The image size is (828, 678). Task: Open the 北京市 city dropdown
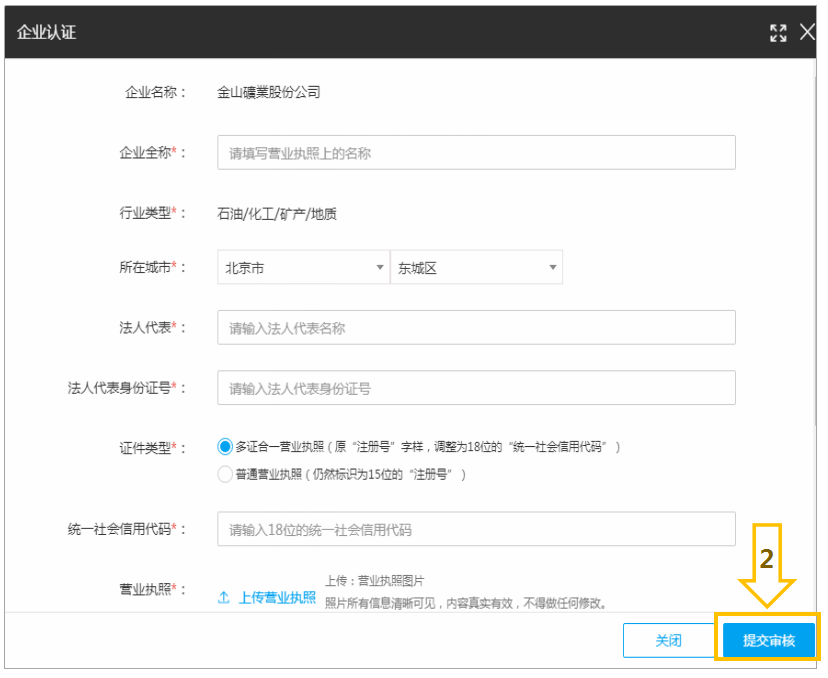(x=303, y=268)
